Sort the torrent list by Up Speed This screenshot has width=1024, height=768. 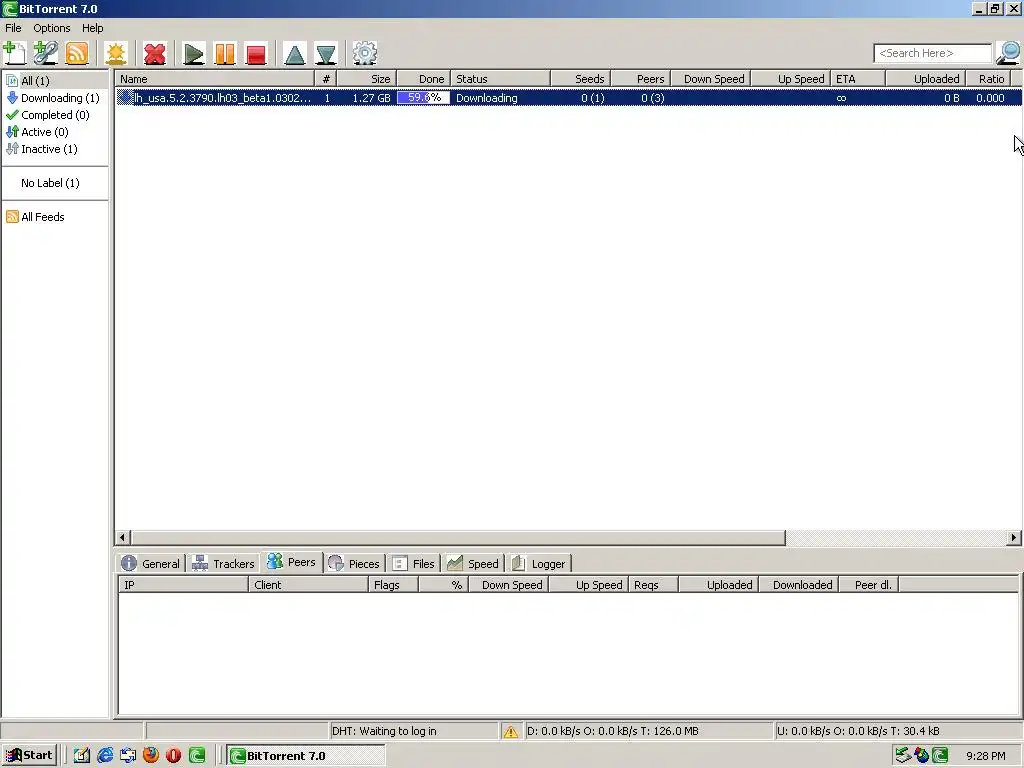pyautogui.click(x=790, y=79)
